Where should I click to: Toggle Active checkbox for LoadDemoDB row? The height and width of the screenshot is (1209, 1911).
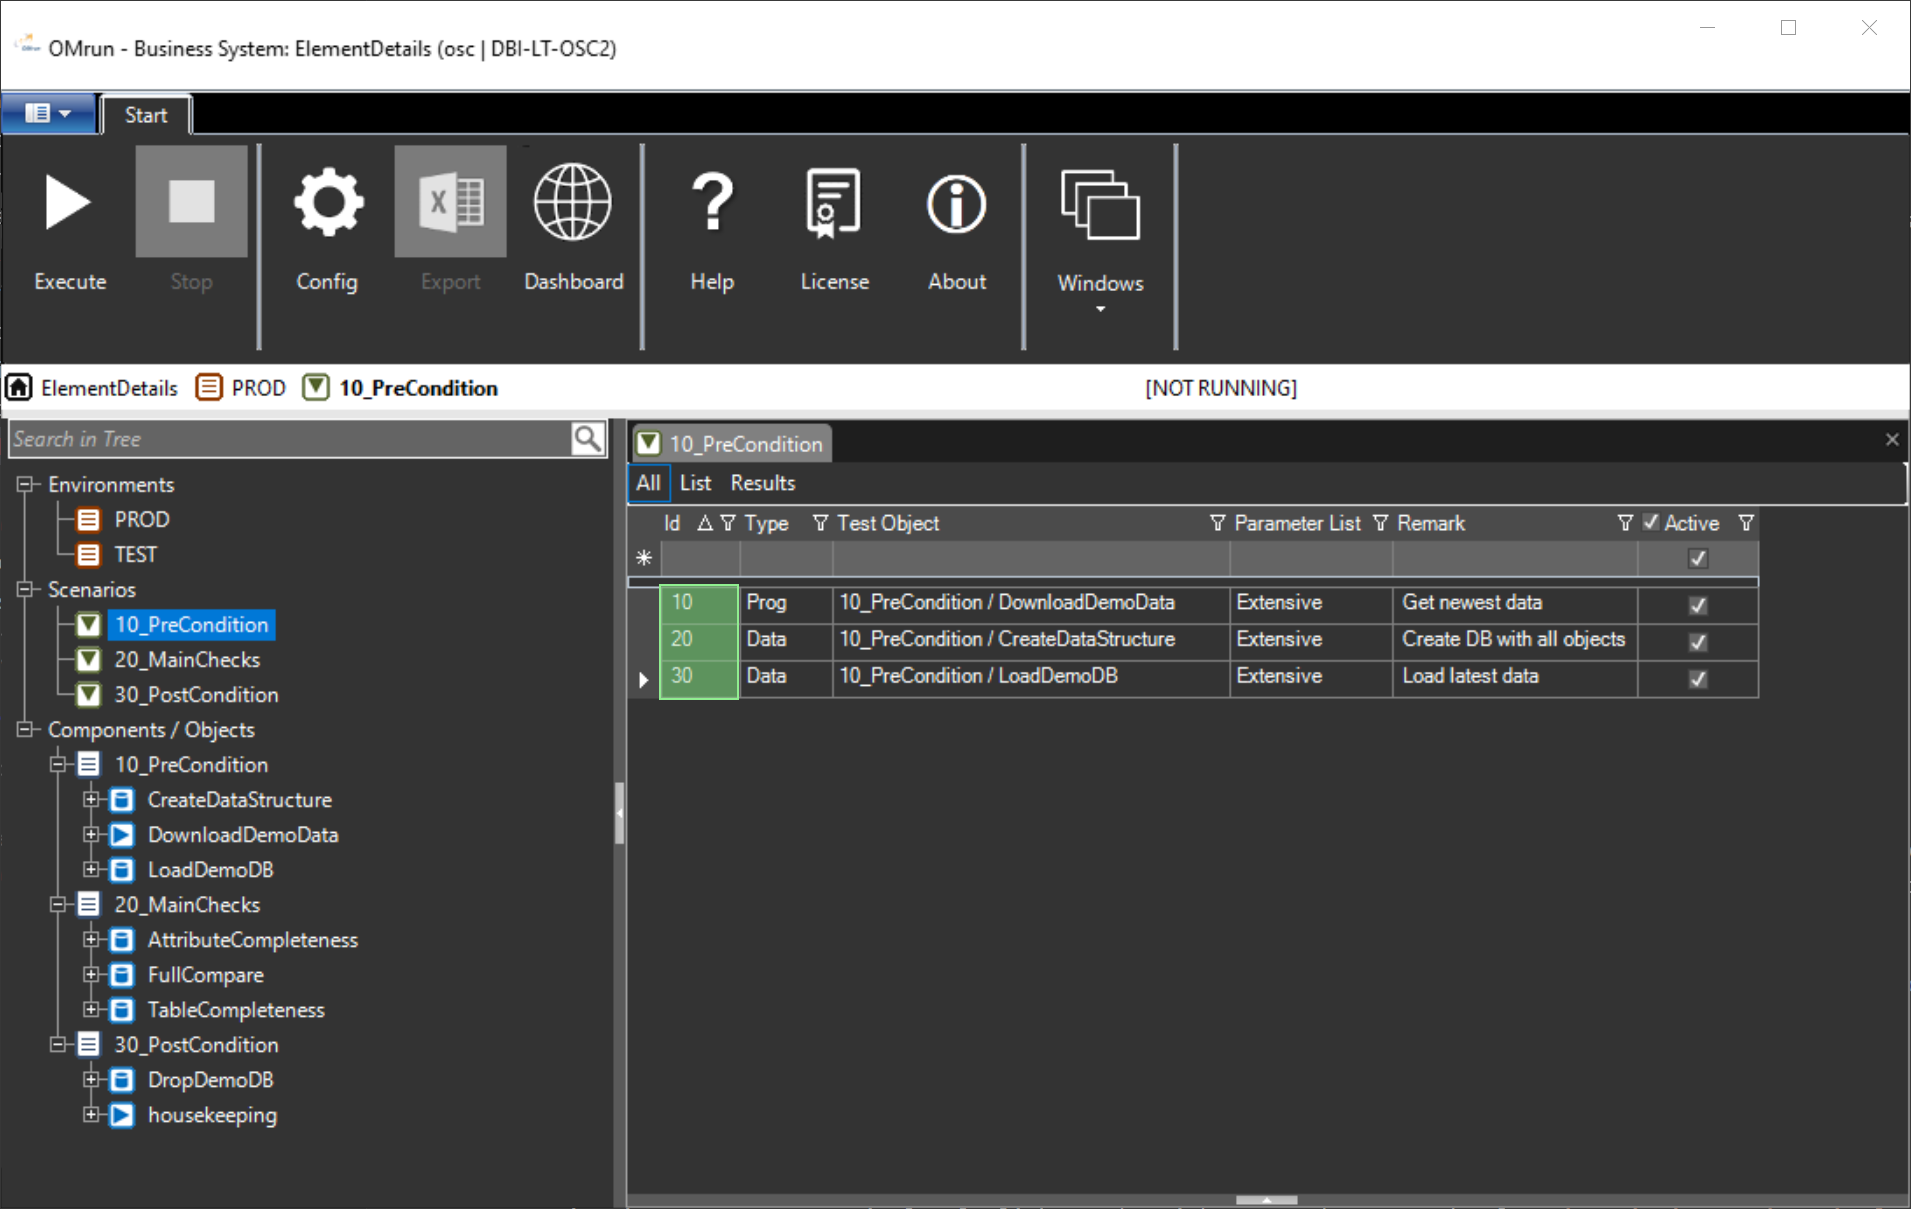(x=1697, y=678)
